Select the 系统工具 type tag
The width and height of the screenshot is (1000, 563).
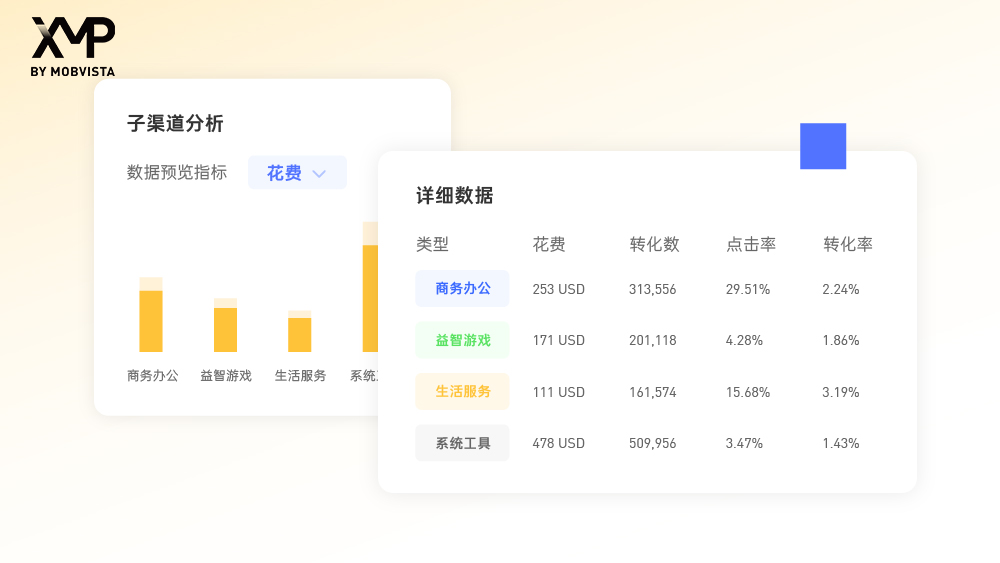(x=462, y=443)
